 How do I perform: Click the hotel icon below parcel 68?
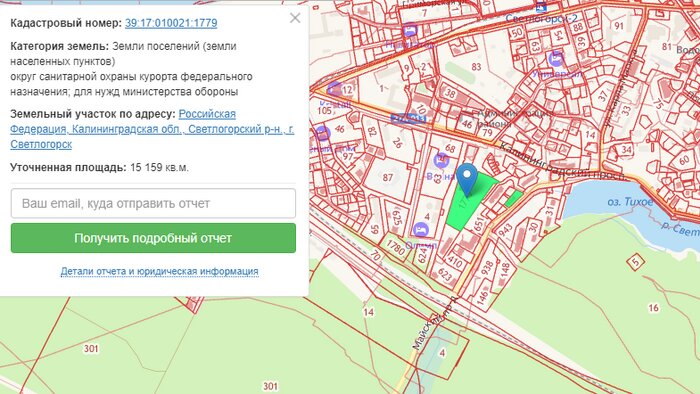point(441,160)
